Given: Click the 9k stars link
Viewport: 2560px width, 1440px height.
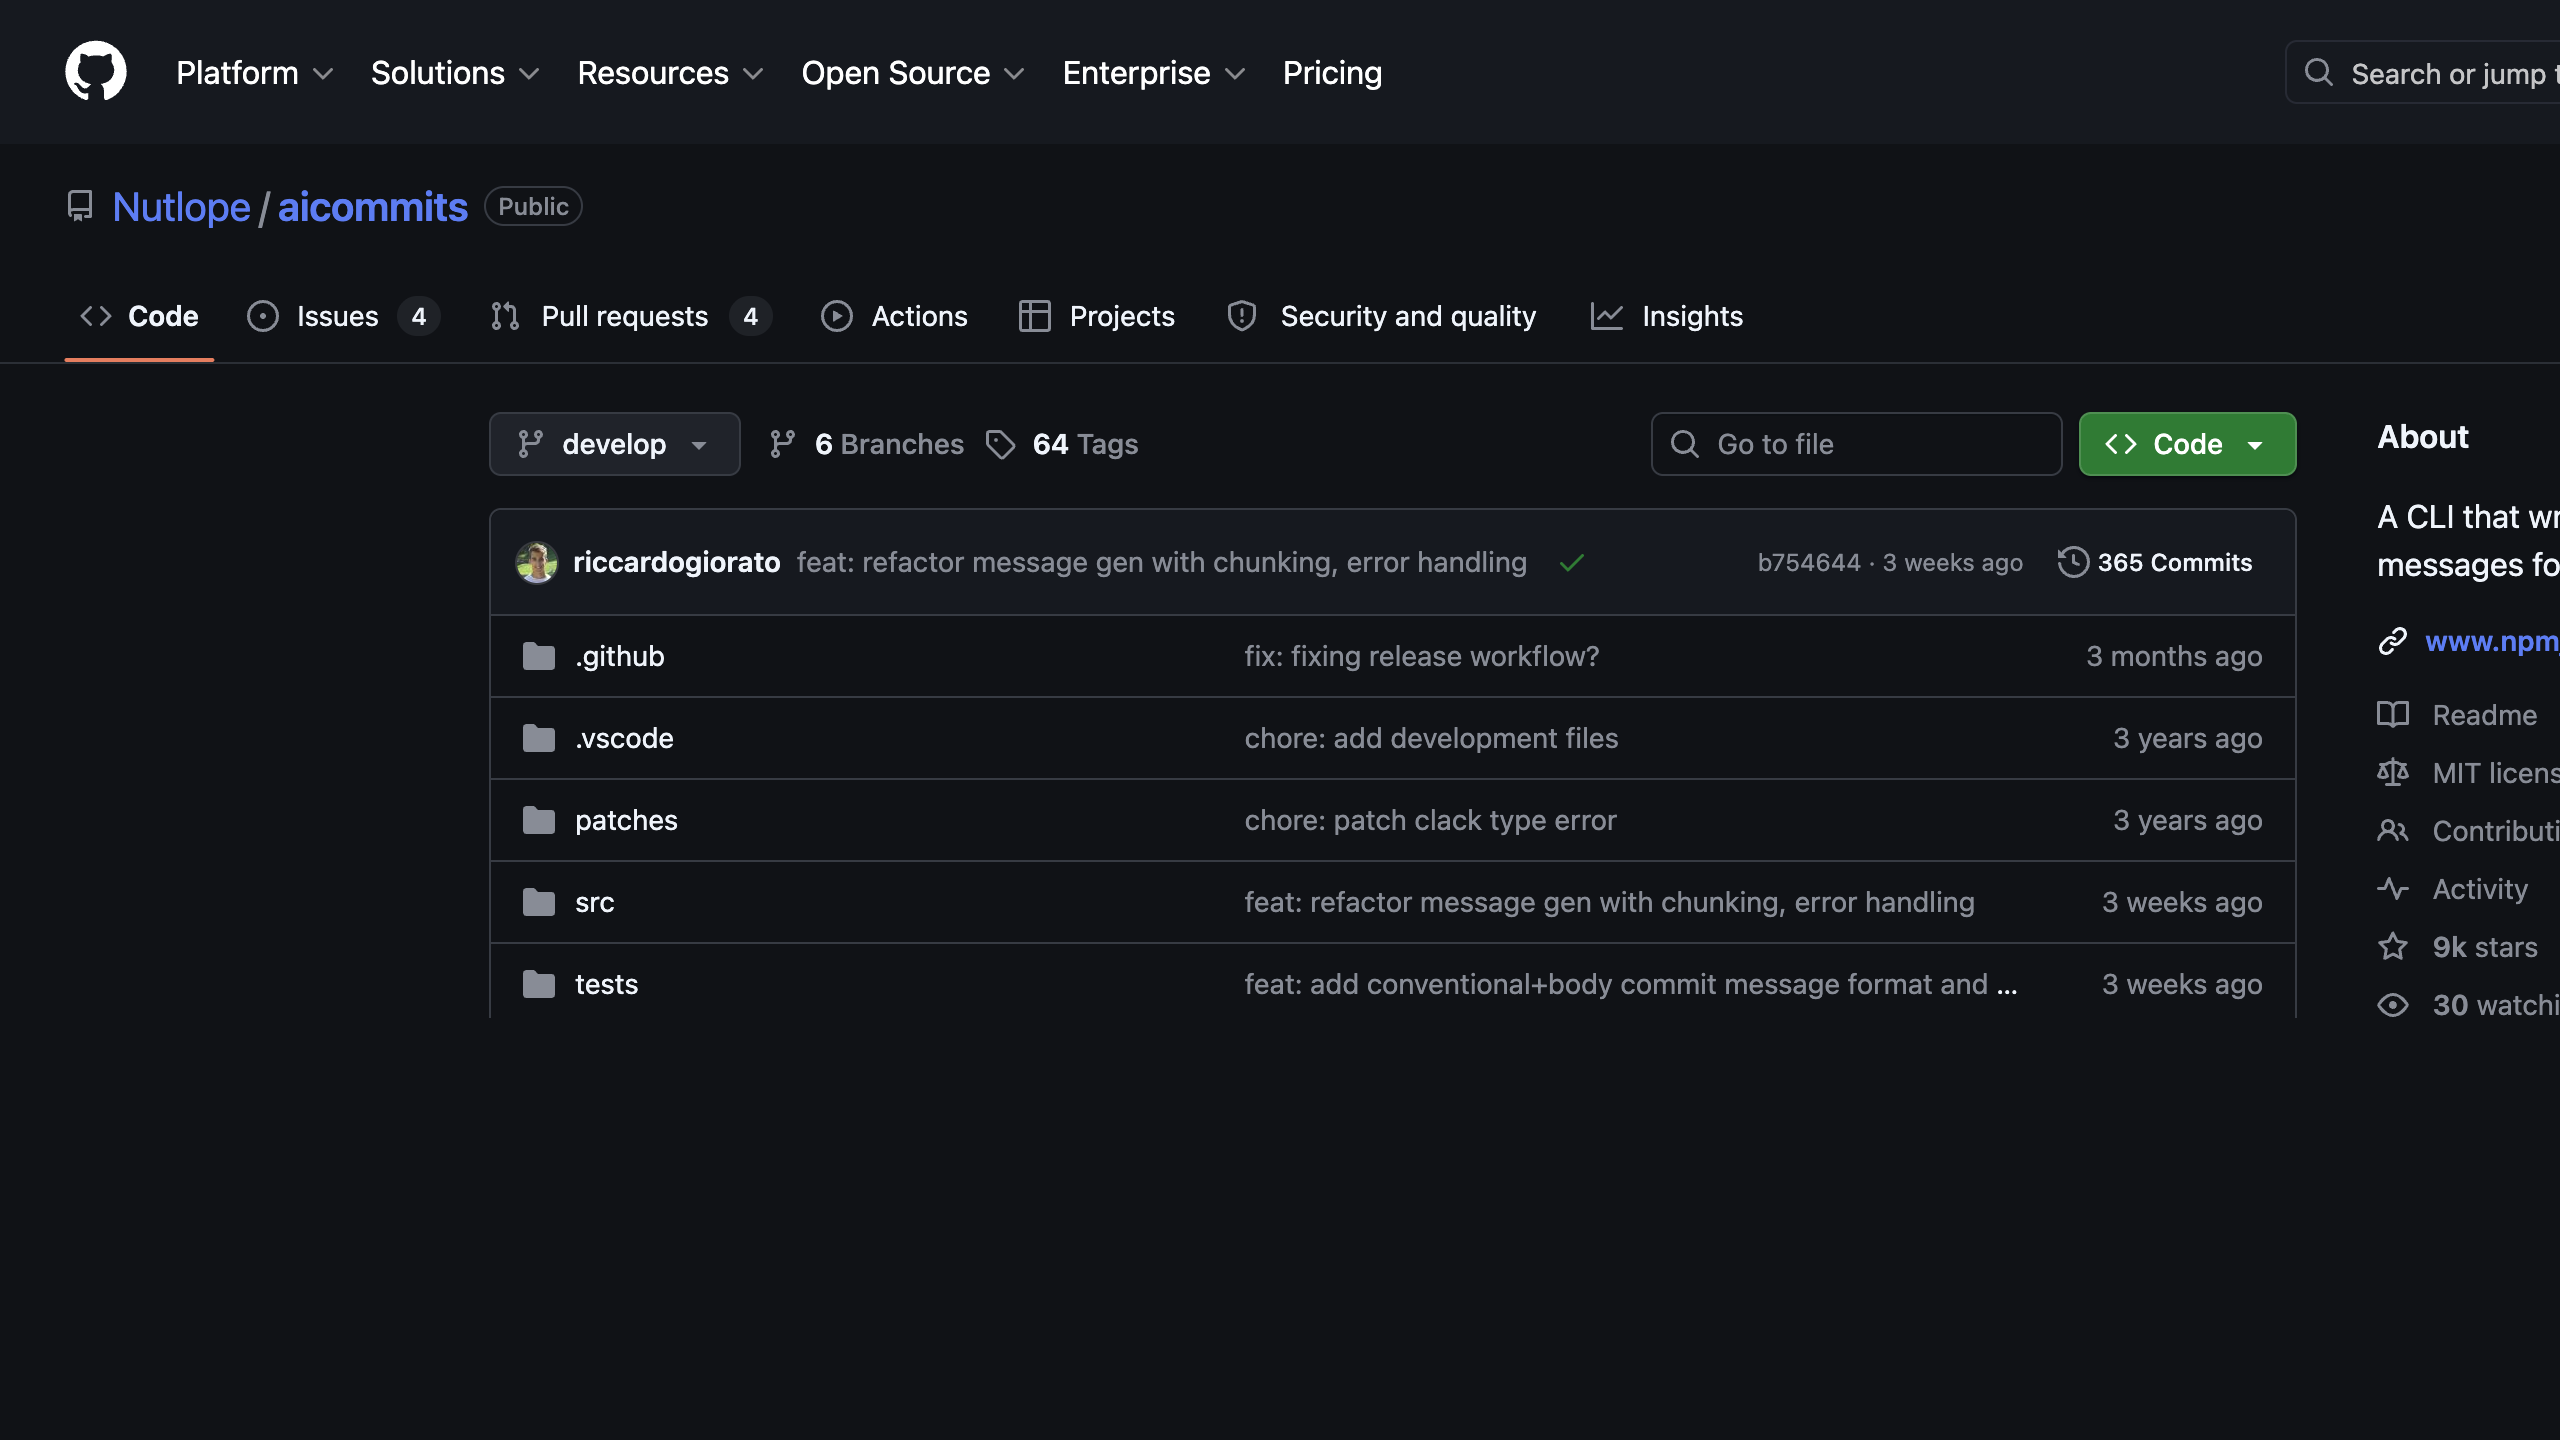Looking at the screenshot, I should click(x=2485, y=947).
